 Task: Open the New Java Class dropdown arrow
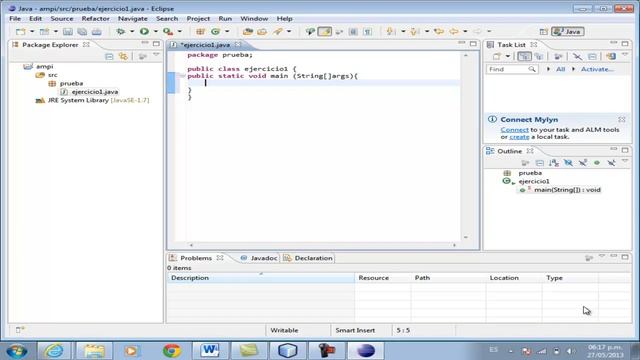point(227,31)
